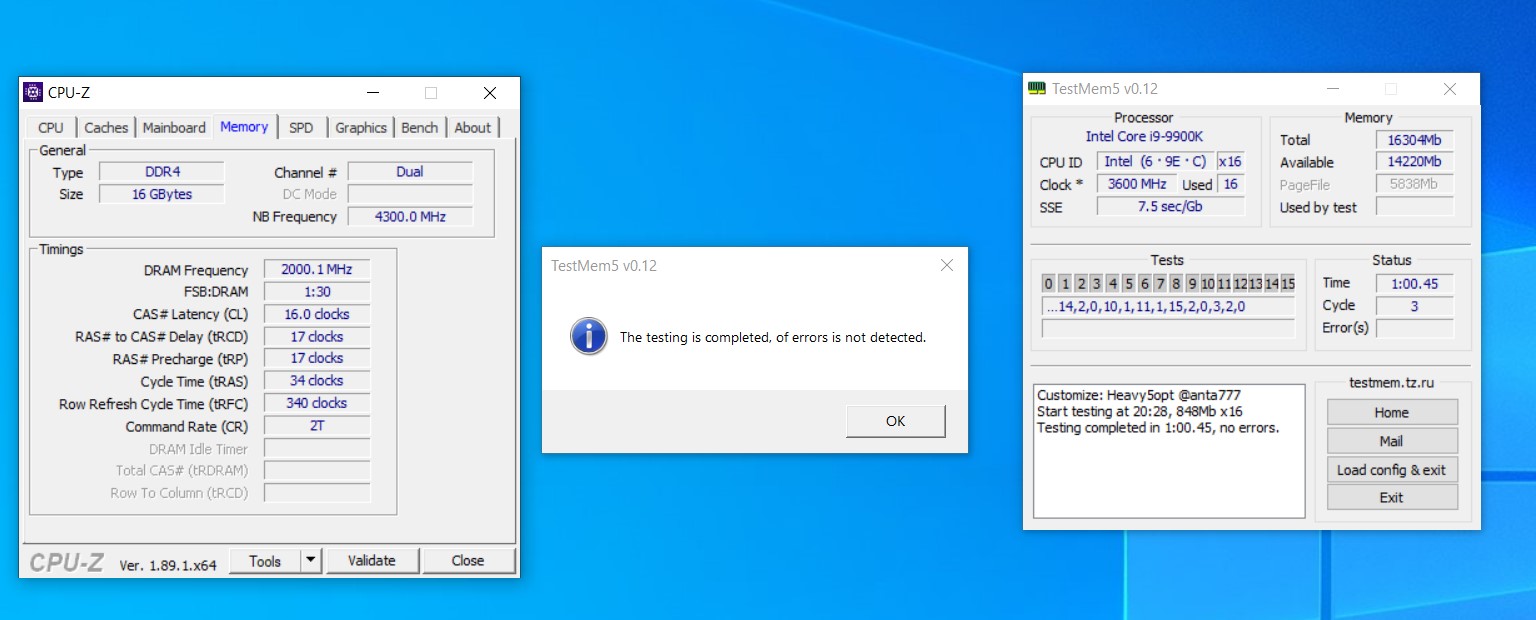The width and height of the screenshot is (1536, 620).
Task: Click the NB Frequency 4300.0 MHz value
Action: [410, 216]
